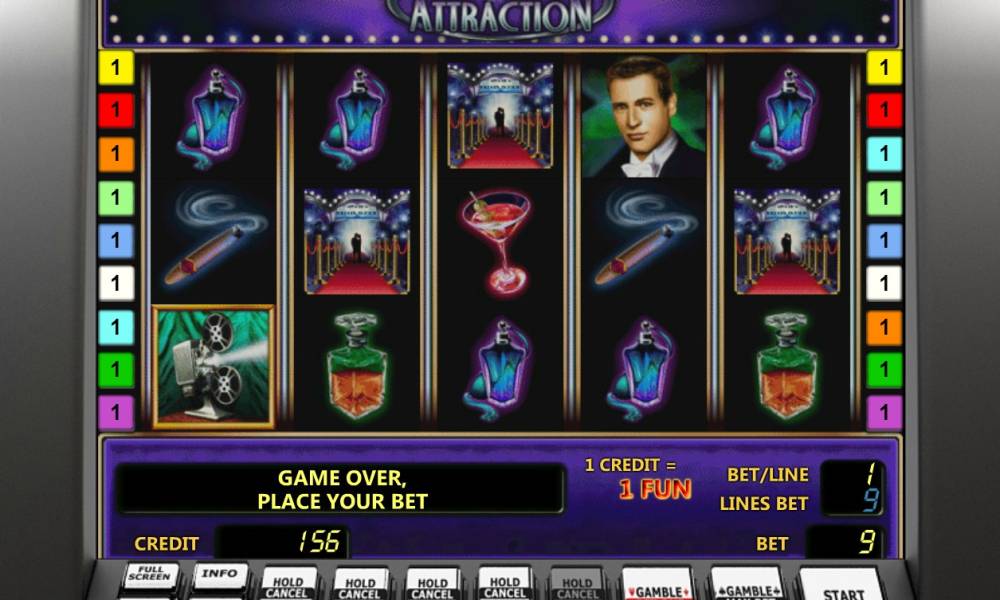Click the FULL SCREEN button
The height and width of the screenshot is (600, 1000).
point(151,577)
